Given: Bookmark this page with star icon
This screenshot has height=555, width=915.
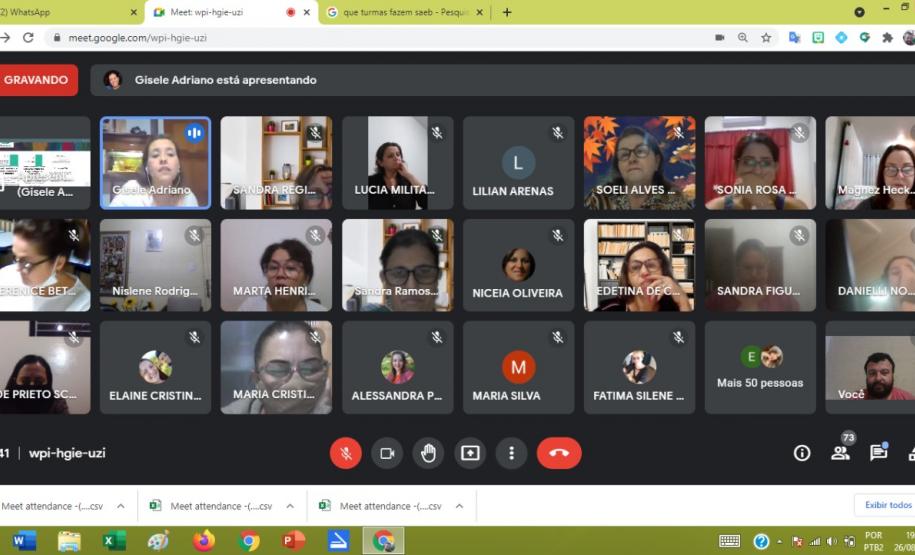Looking at the screenshot, I should [x=766, y=38].
